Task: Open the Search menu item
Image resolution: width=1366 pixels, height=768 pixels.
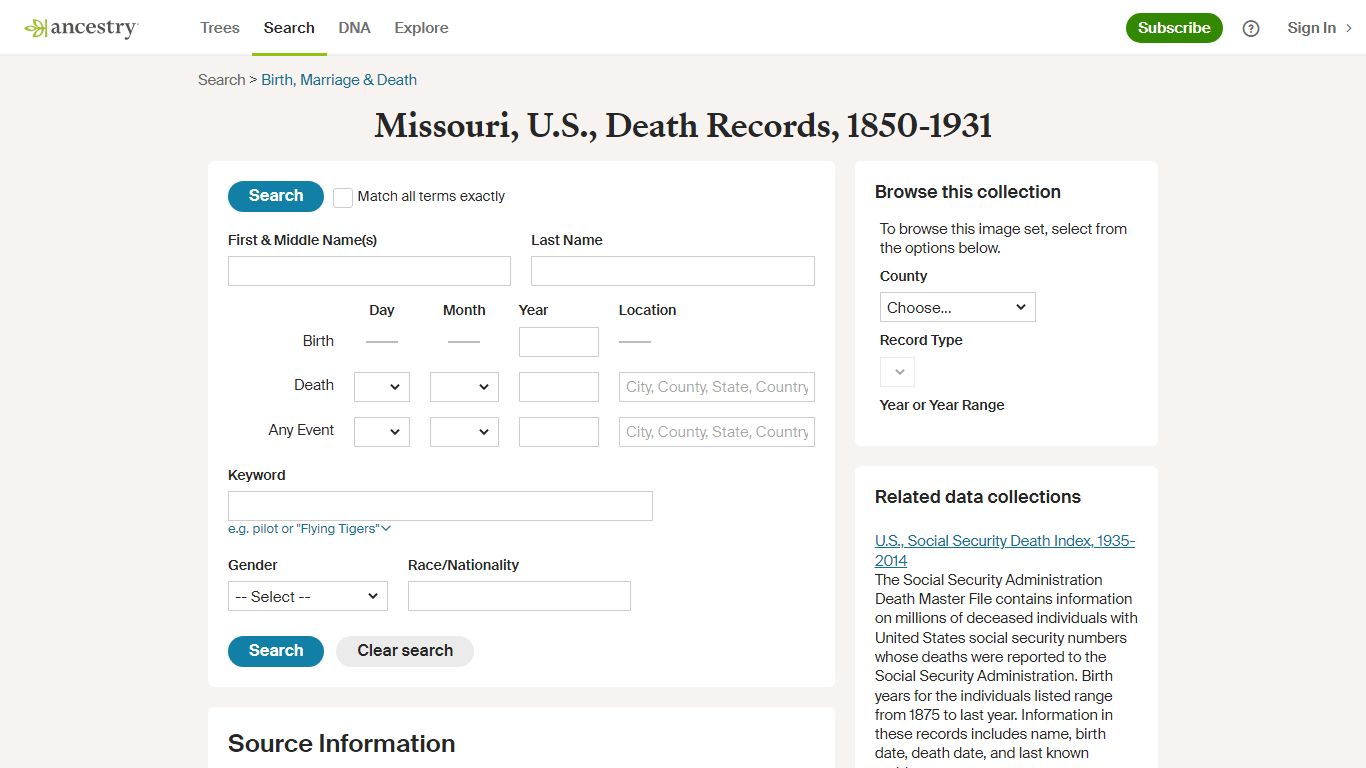Action: [x=289, y=28]
